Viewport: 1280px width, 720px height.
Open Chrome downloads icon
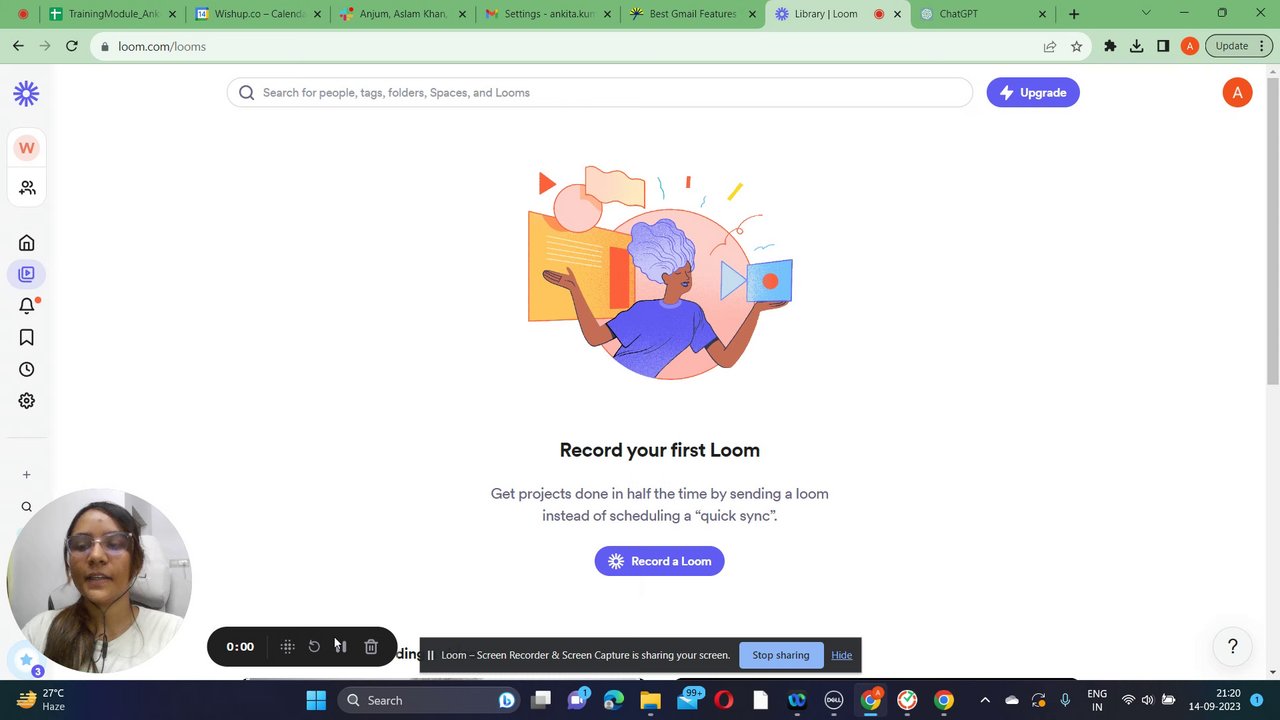point(1137,46)
